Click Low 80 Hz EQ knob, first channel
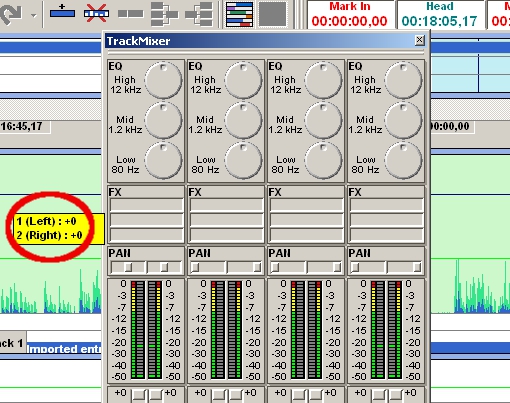The width and height of the screenshot is (510, 403). (163, 160)
